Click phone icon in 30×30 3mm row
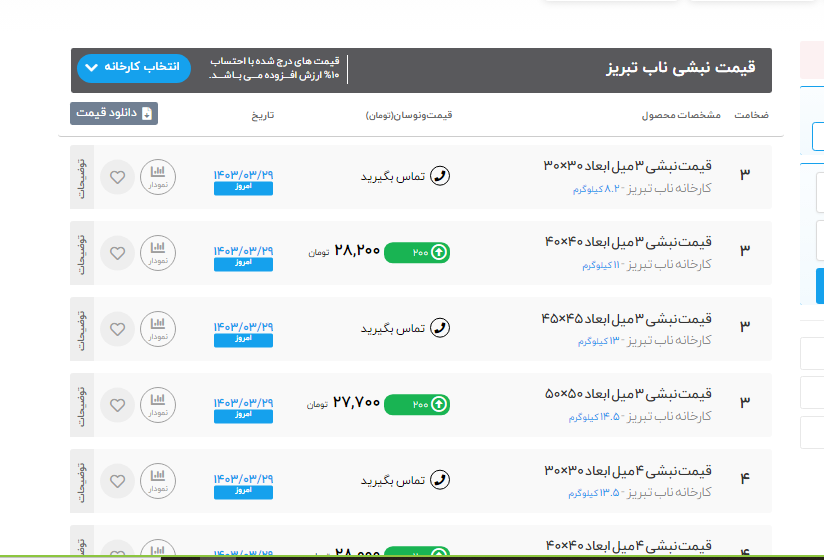This screenshot has width=824, height=560. (439, 177)
